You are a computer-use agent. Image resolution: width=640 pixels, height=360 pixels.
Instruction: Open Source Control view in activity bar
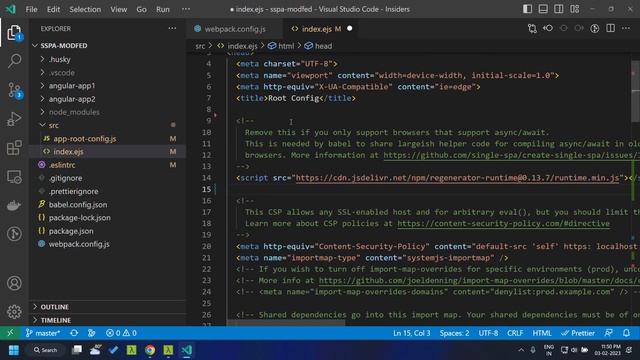coord(14,90)
